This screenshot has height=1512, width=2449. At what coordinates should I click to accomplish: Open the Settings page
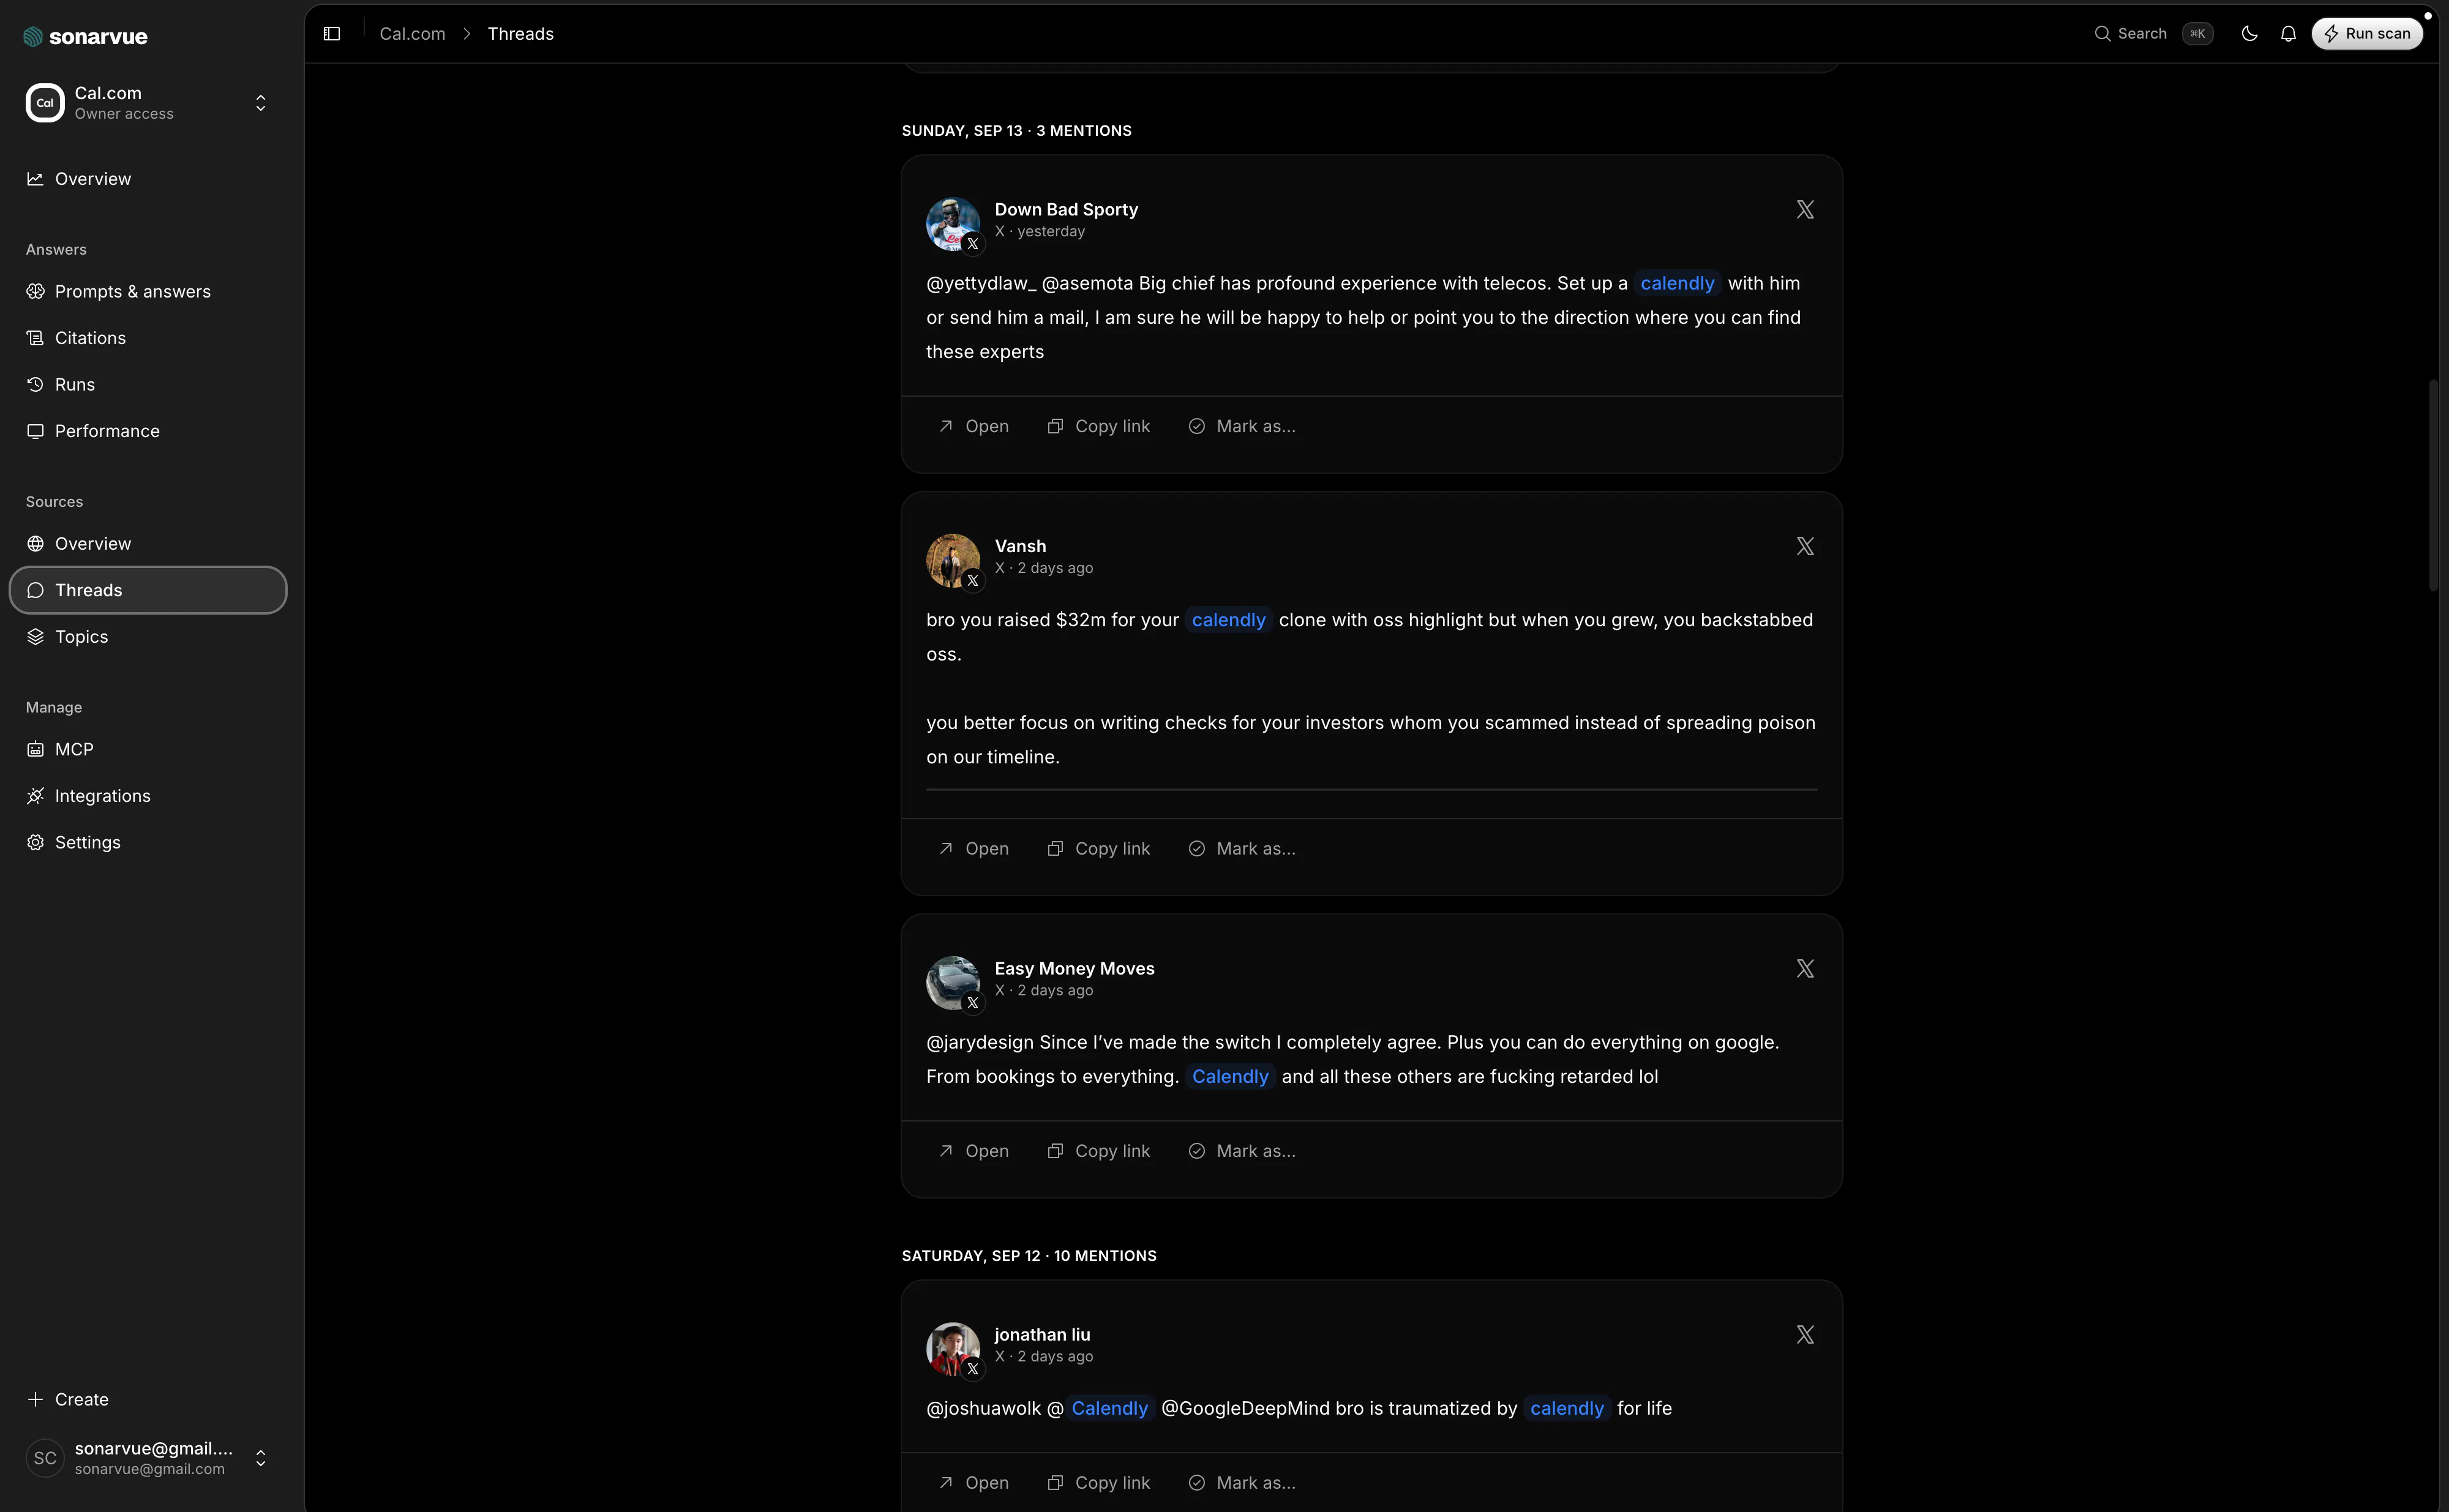coord(148,843)
